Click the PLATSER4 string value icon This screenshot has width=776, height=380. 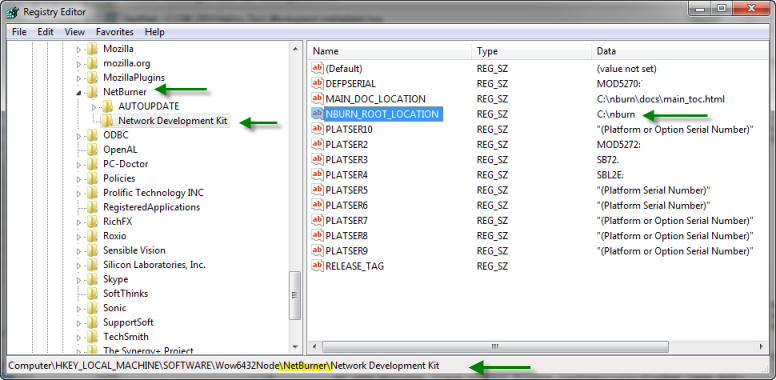(317, 175)
